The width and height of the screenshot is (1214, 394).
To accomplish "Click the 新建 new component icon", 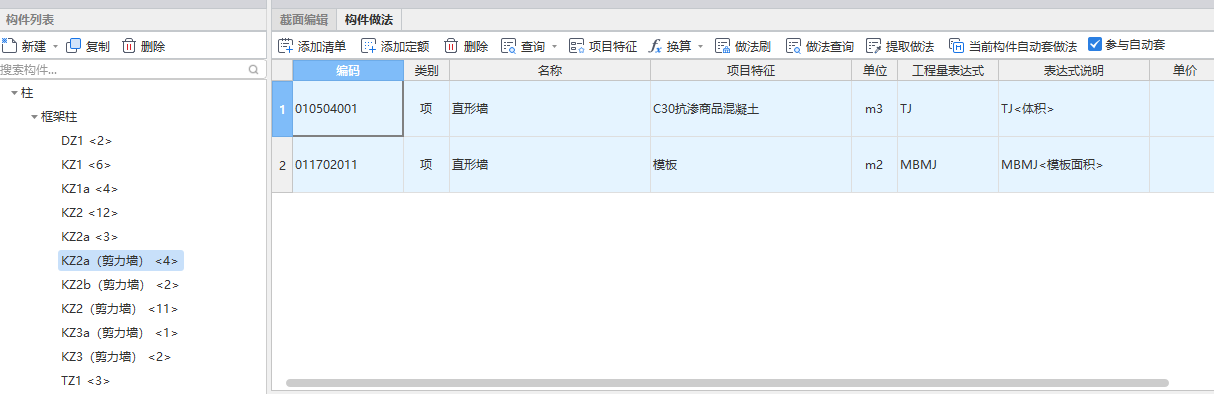I will (10, 46).
